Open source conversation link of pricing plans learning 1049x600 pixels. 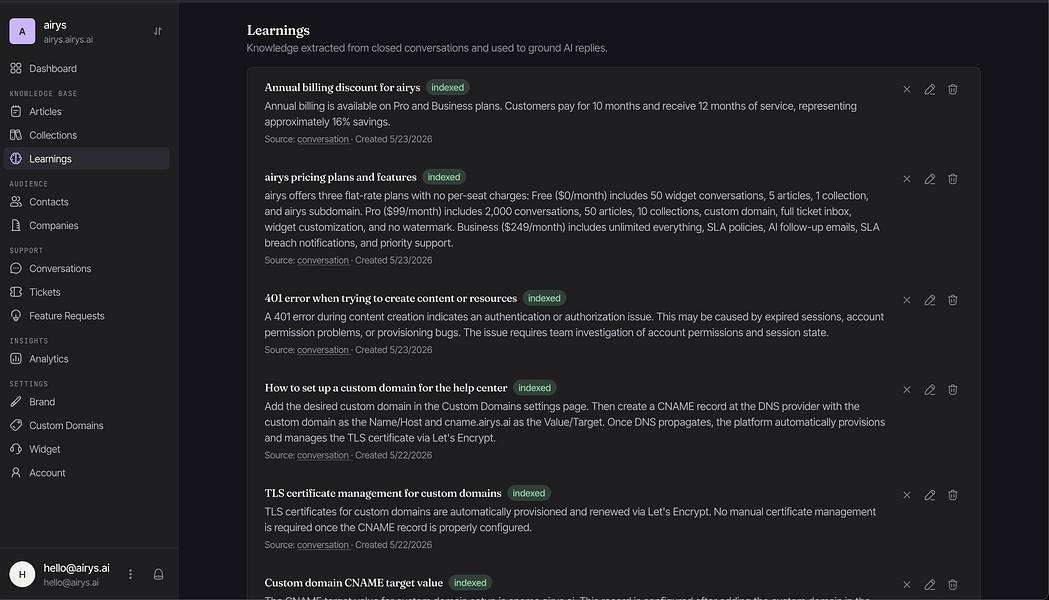pos(323,260)
